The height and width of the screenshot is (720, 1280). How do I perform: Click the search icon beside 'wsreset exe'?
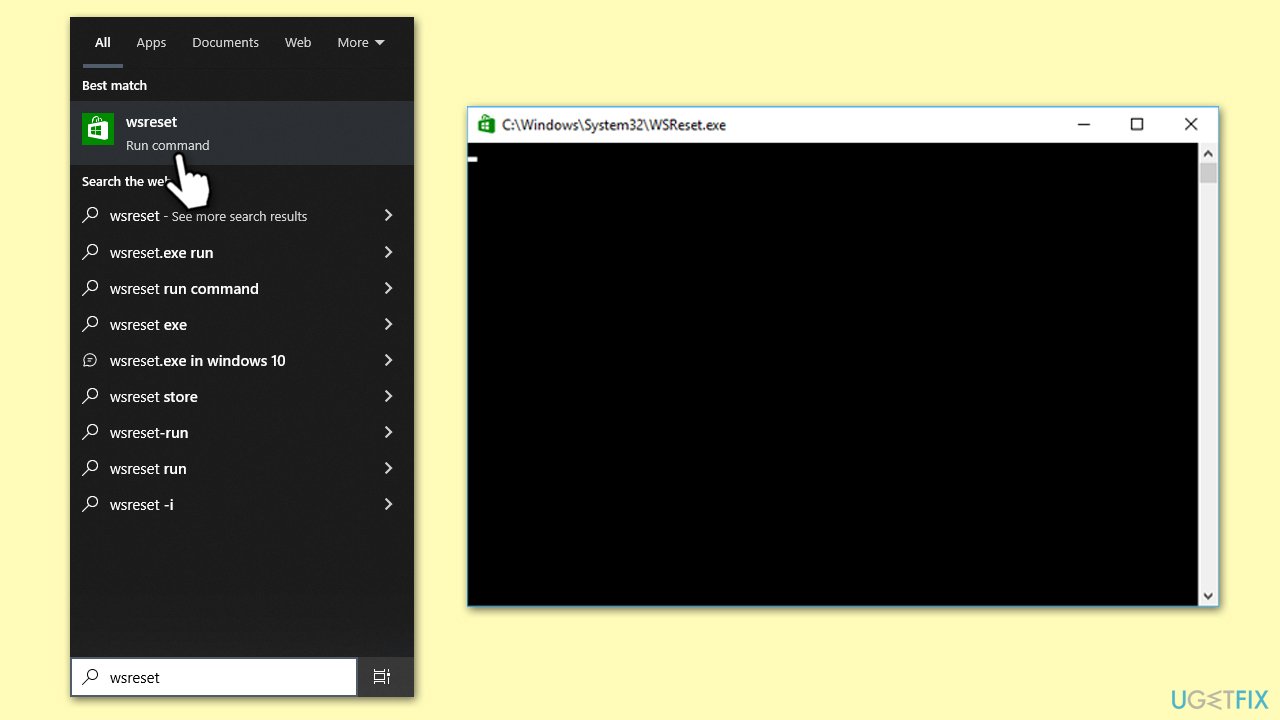tap(91, 324)
